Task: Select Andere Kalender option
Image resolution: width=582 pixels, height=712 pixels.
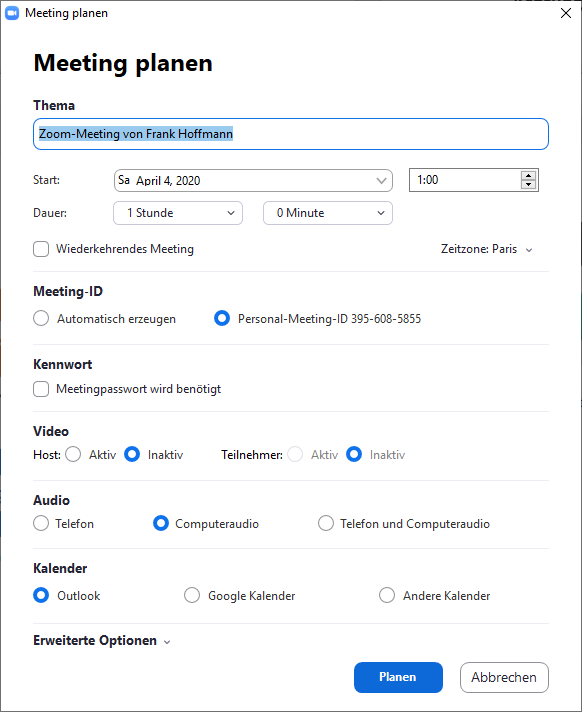Action: 387,595
